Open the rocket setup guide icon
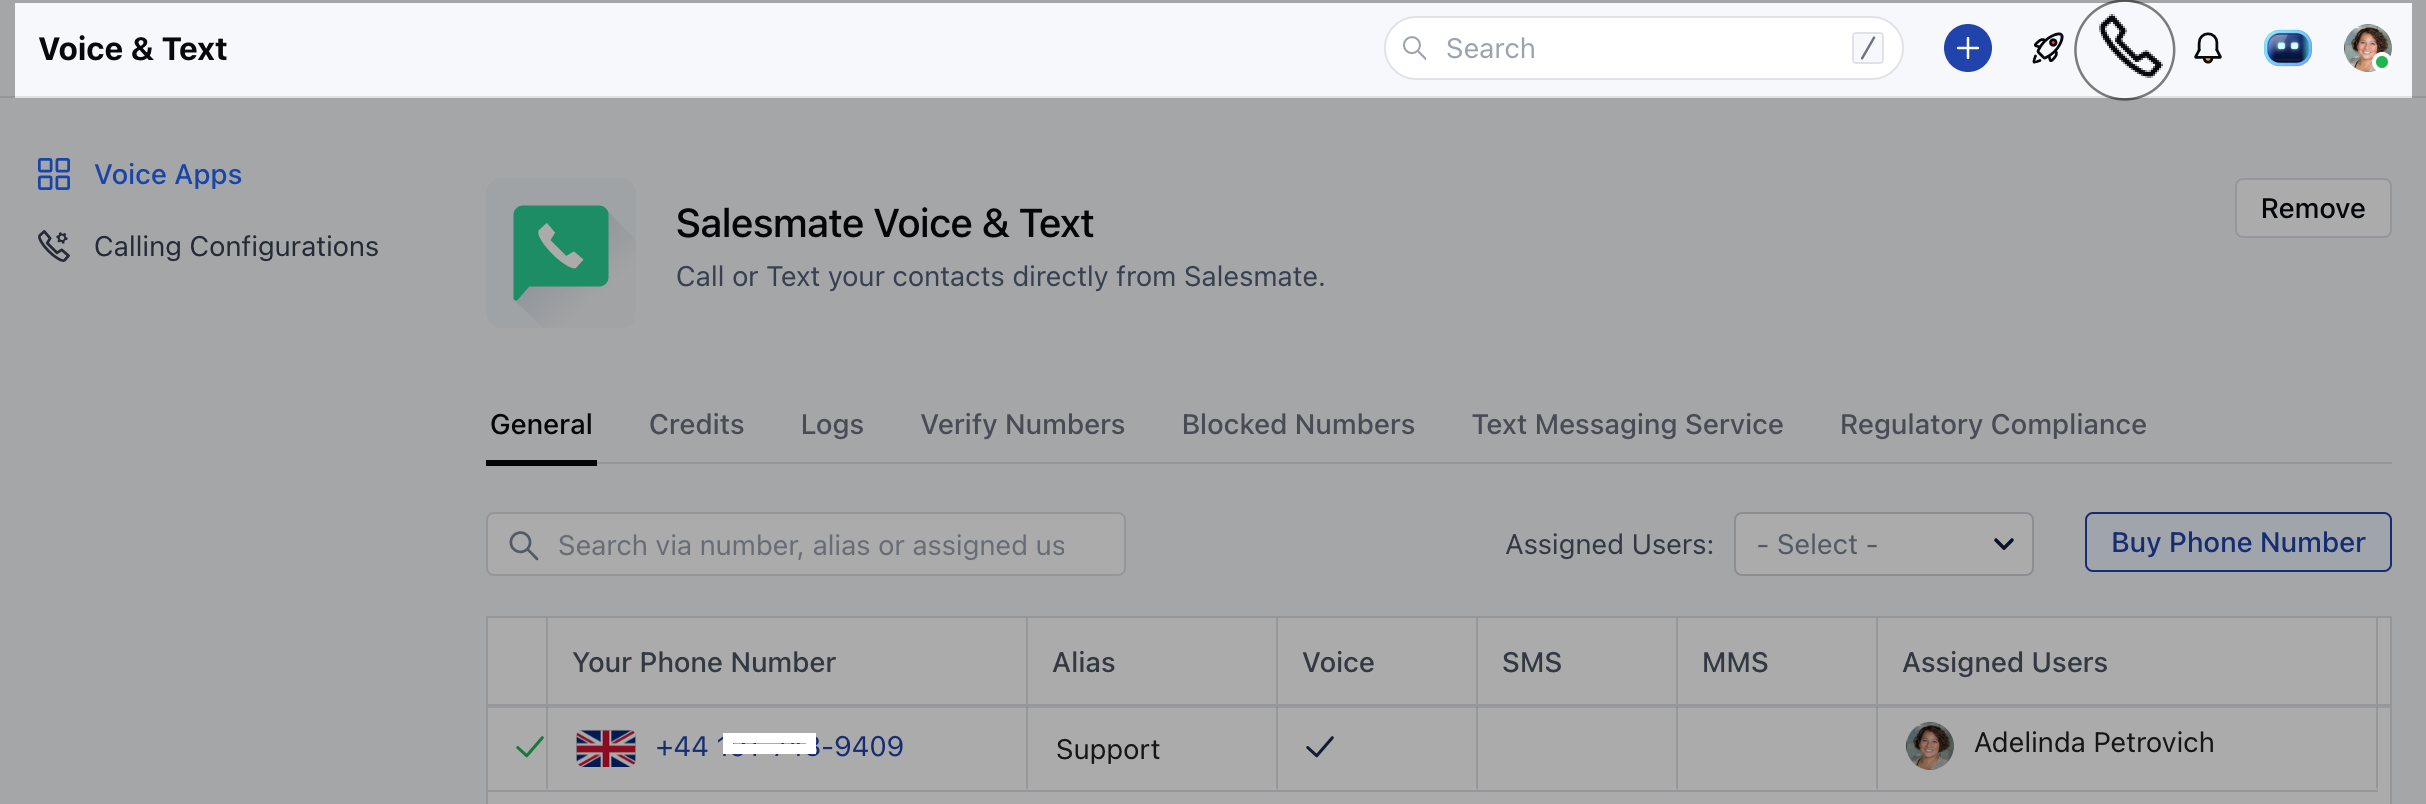 [2047, 48]
